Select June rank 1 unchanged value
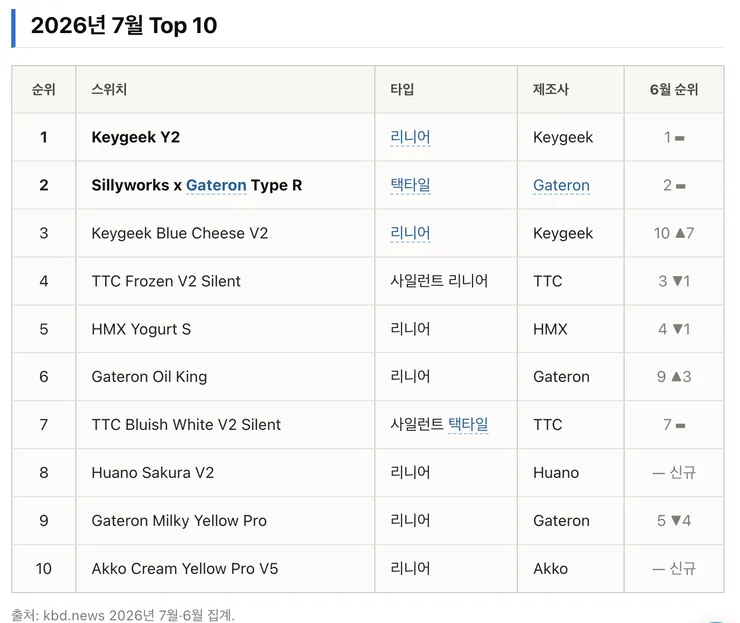The image size is (740, 623). (674, 137)
